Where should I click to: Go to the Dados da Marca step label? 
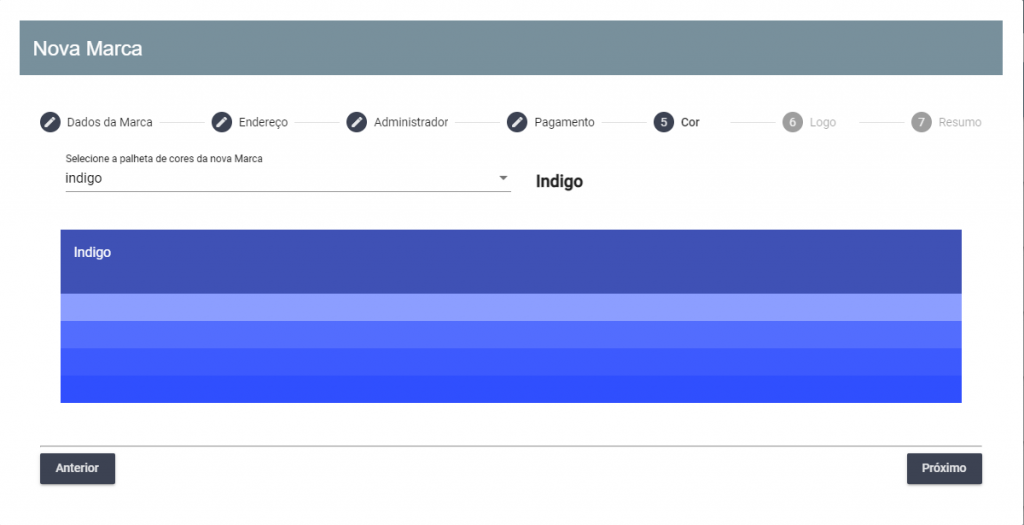110,122
